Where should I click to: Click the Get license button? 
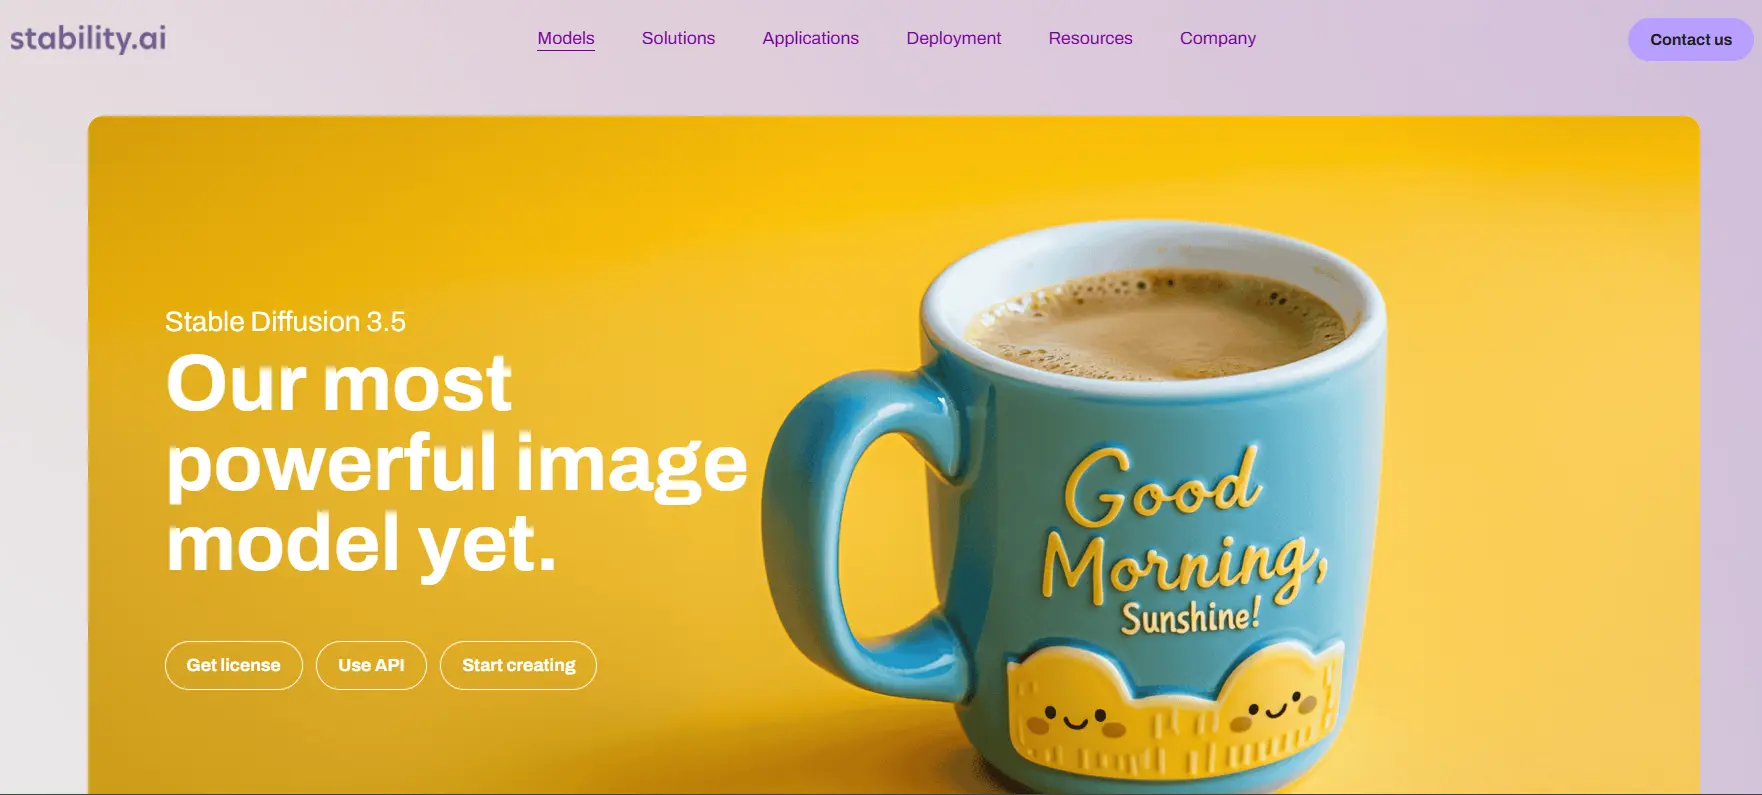click(x=234, y=665)
